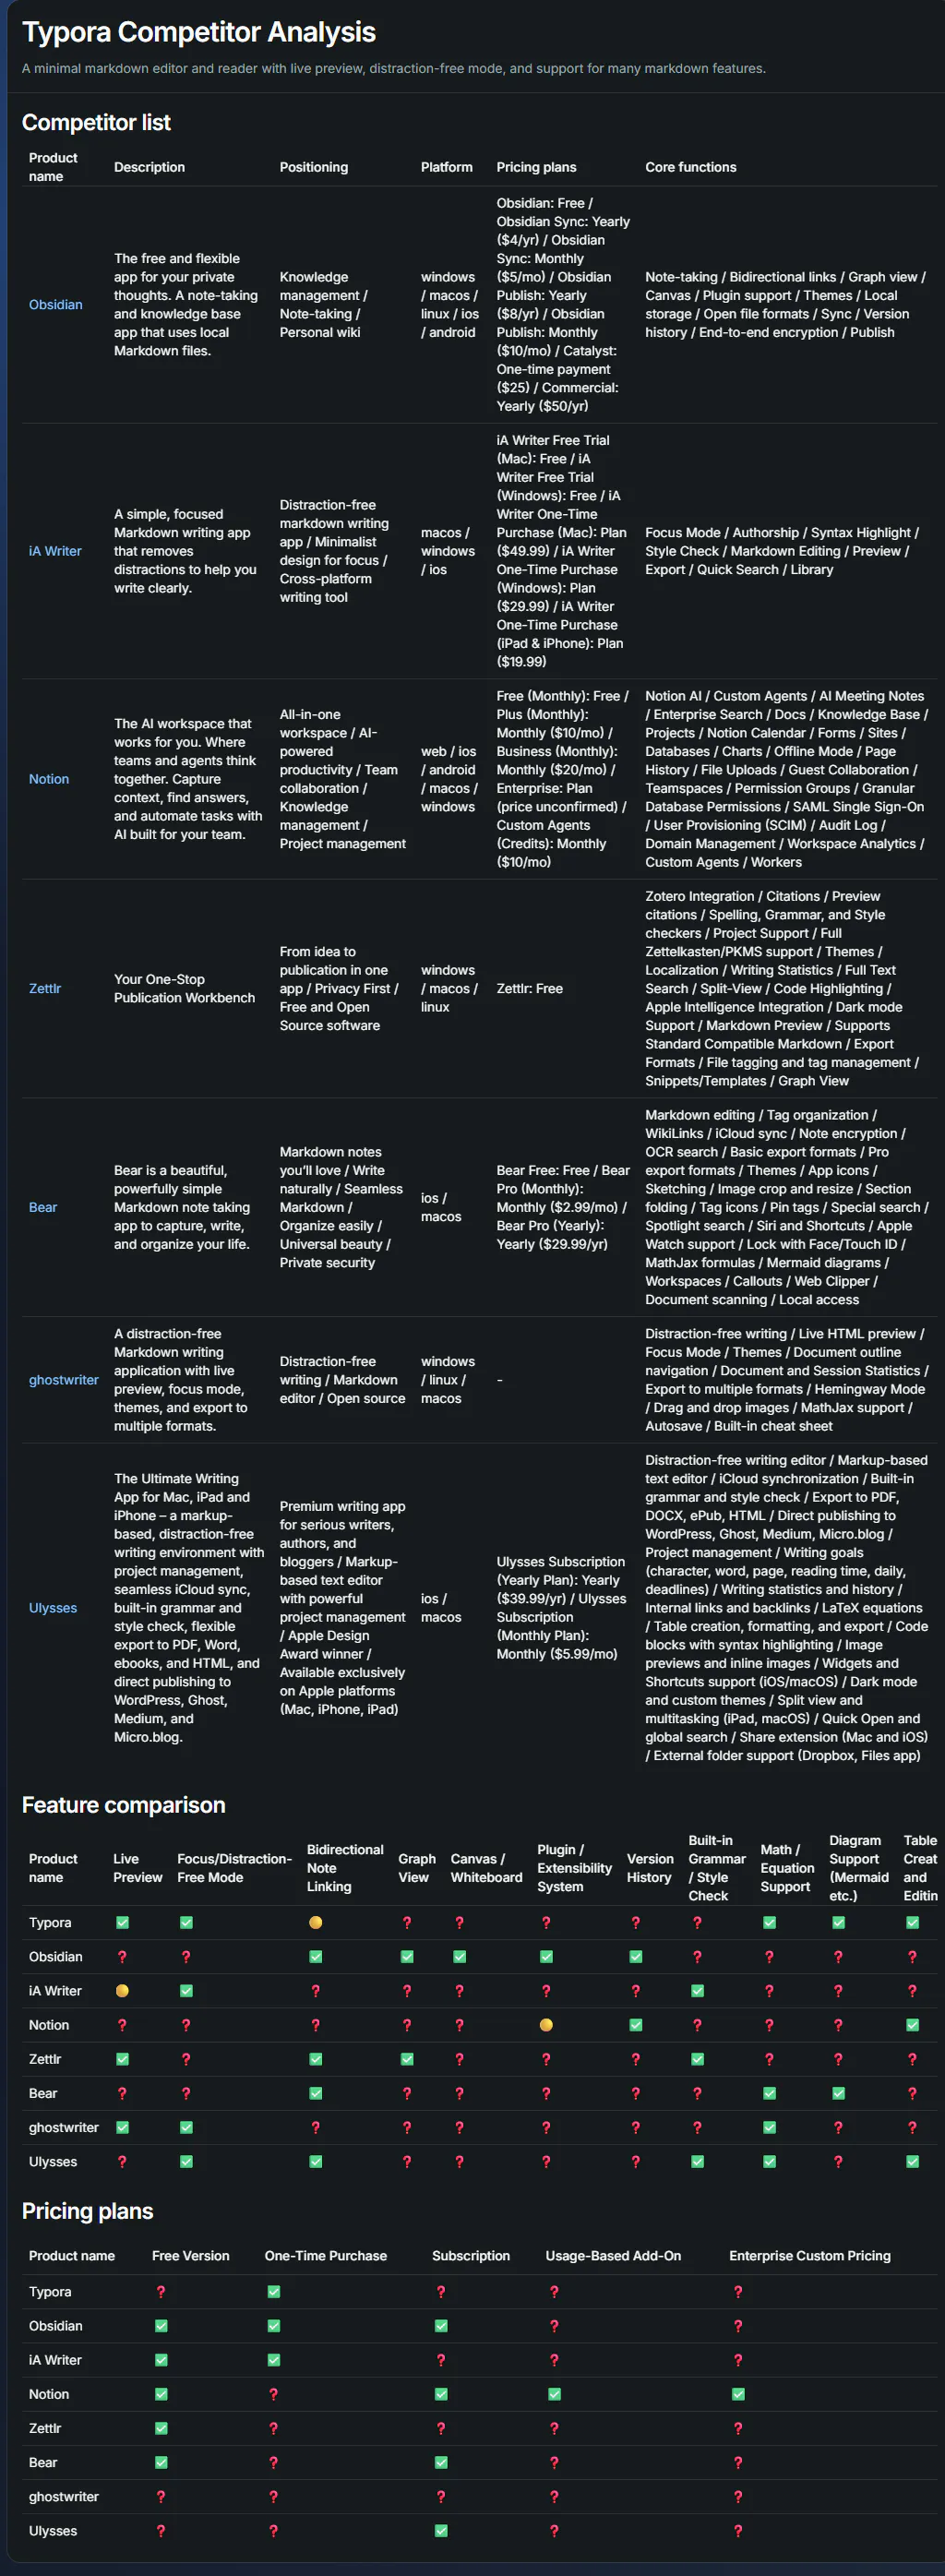
Task: Click the Pricing plans column header in Competitor list
Action: (536, 167)
